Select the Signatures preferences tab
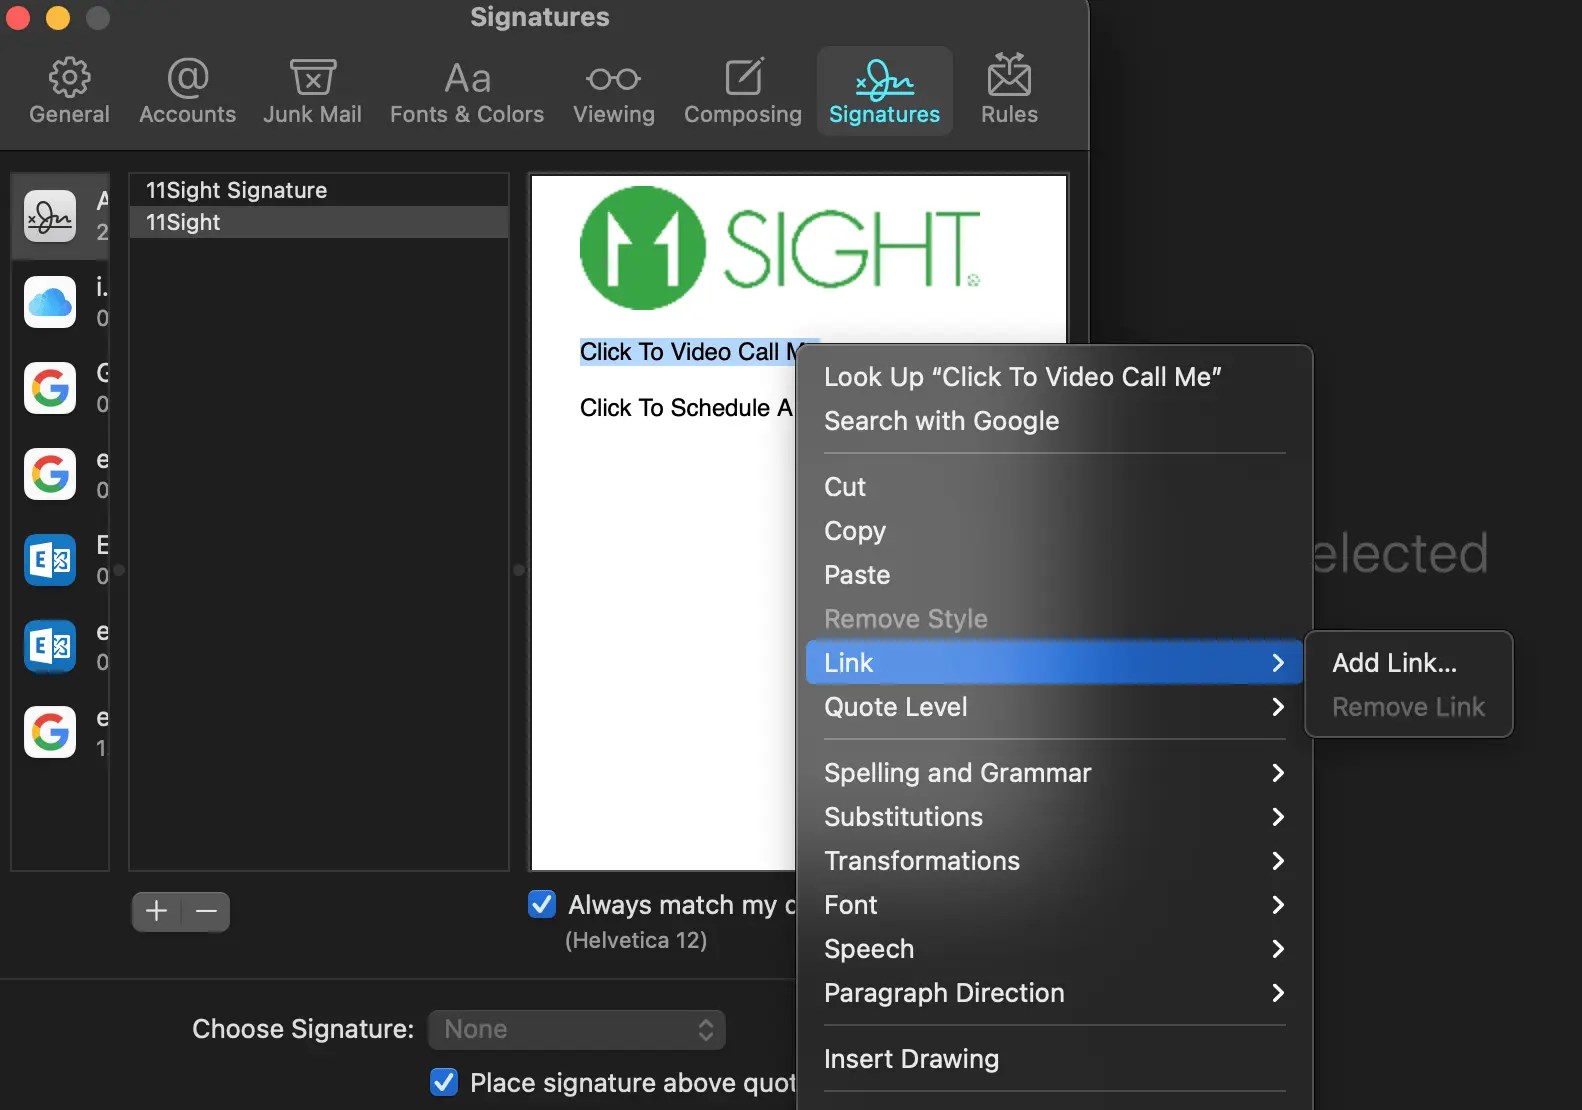Viewport: 1582px width, 1110px height. pos(885,91)
